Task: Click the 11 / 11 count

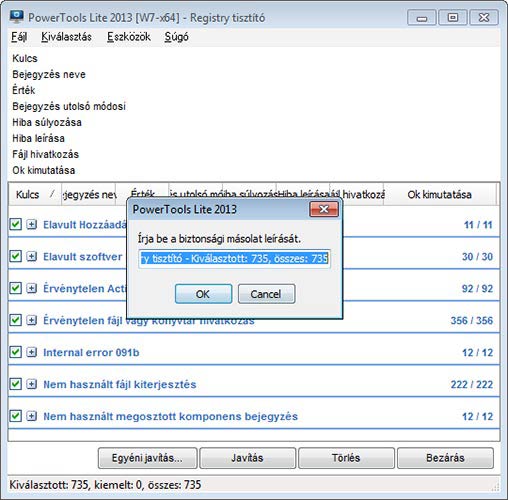Action: click(x=478, y=224)
